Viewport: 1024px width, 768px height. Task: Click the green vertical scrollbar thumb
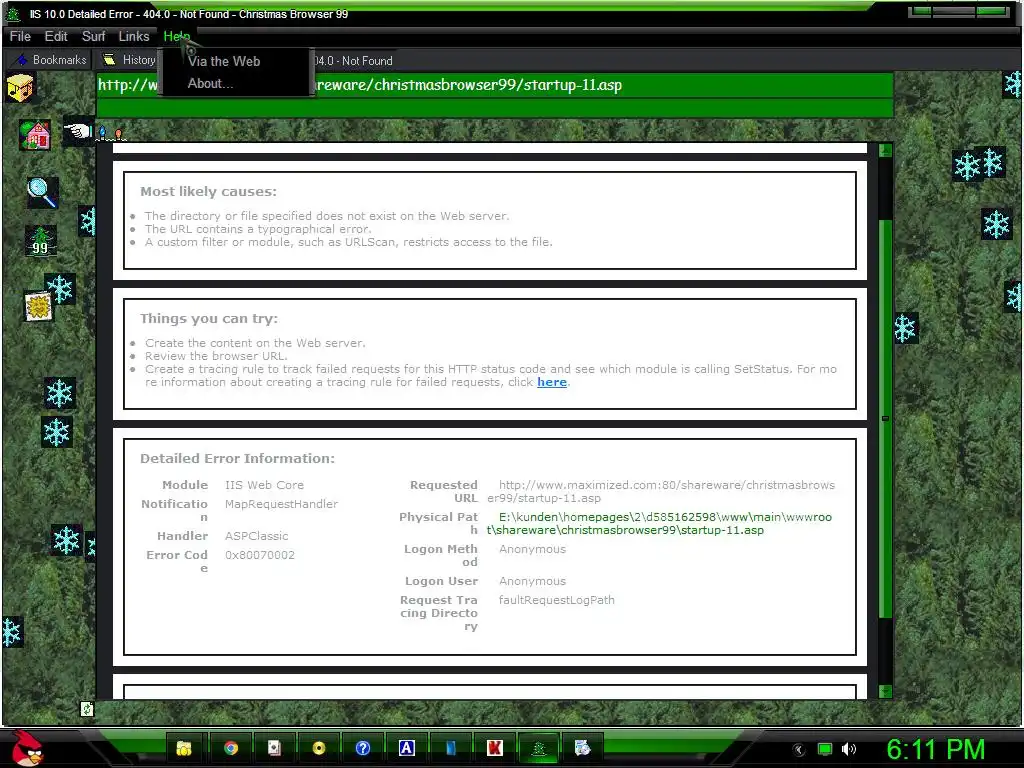(x=886, y=418)
